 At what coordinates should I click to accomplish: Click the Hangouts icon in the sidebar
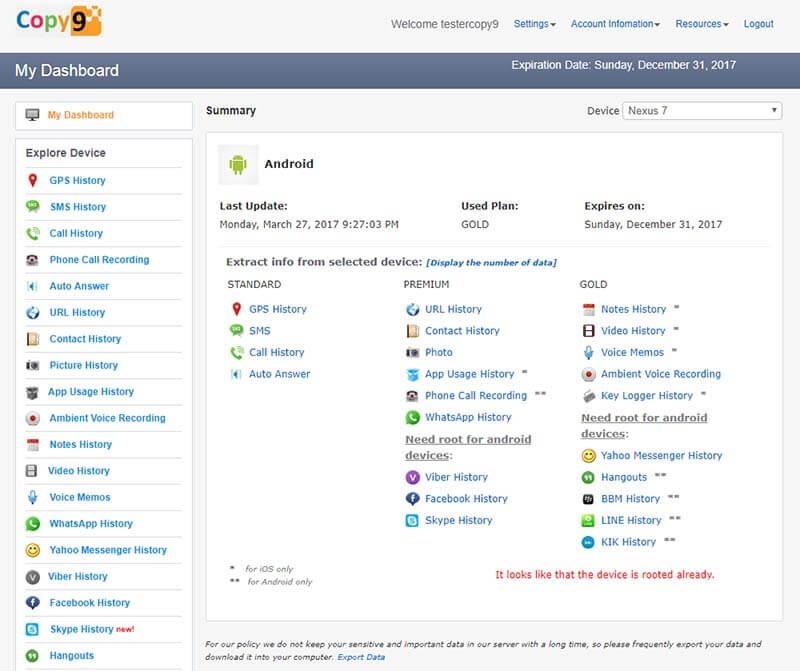click(32, 656)
